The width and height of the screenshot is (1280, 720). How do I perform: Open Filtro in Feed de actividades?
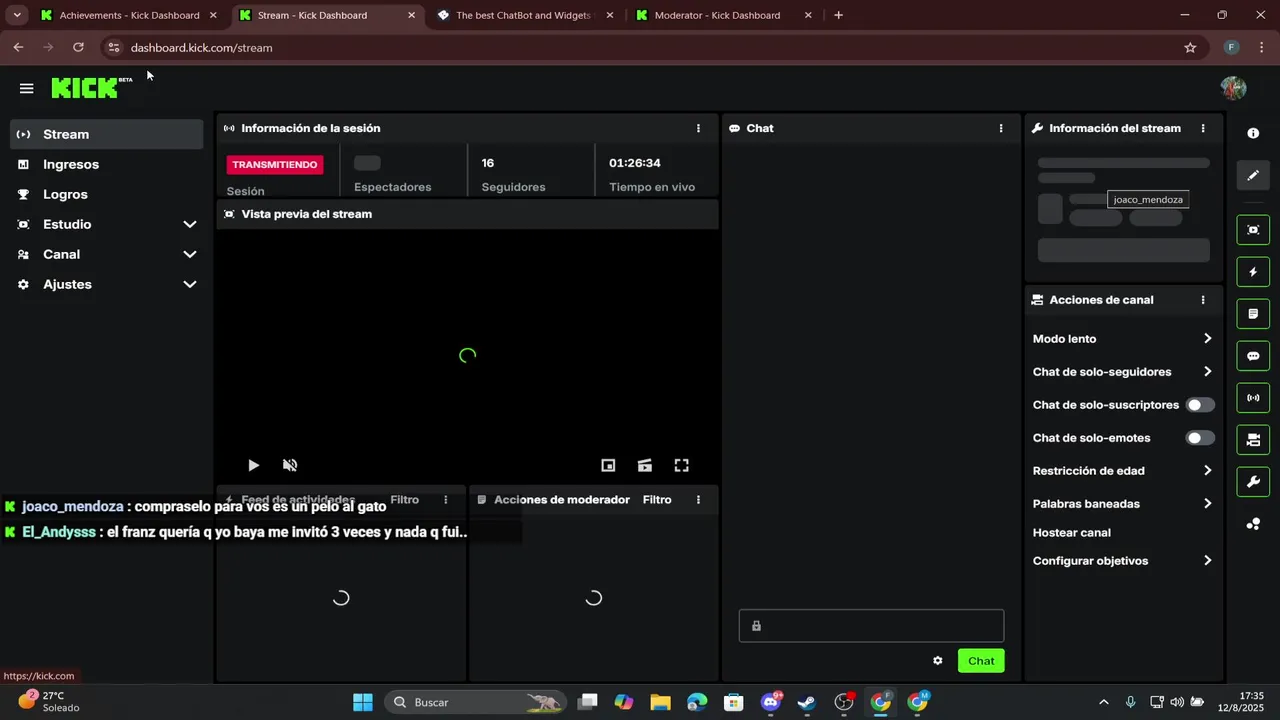(405, 500)
